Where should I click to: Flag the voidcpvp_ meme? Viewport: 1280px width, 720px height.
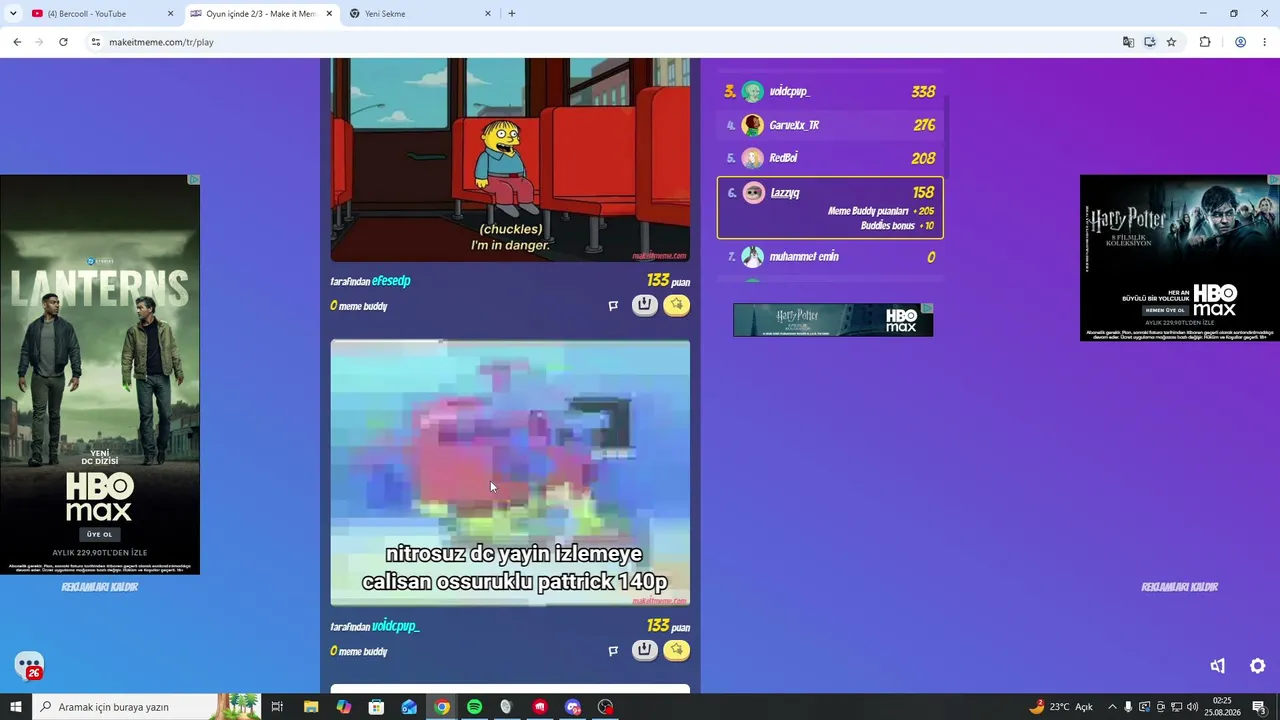point(613,651)
